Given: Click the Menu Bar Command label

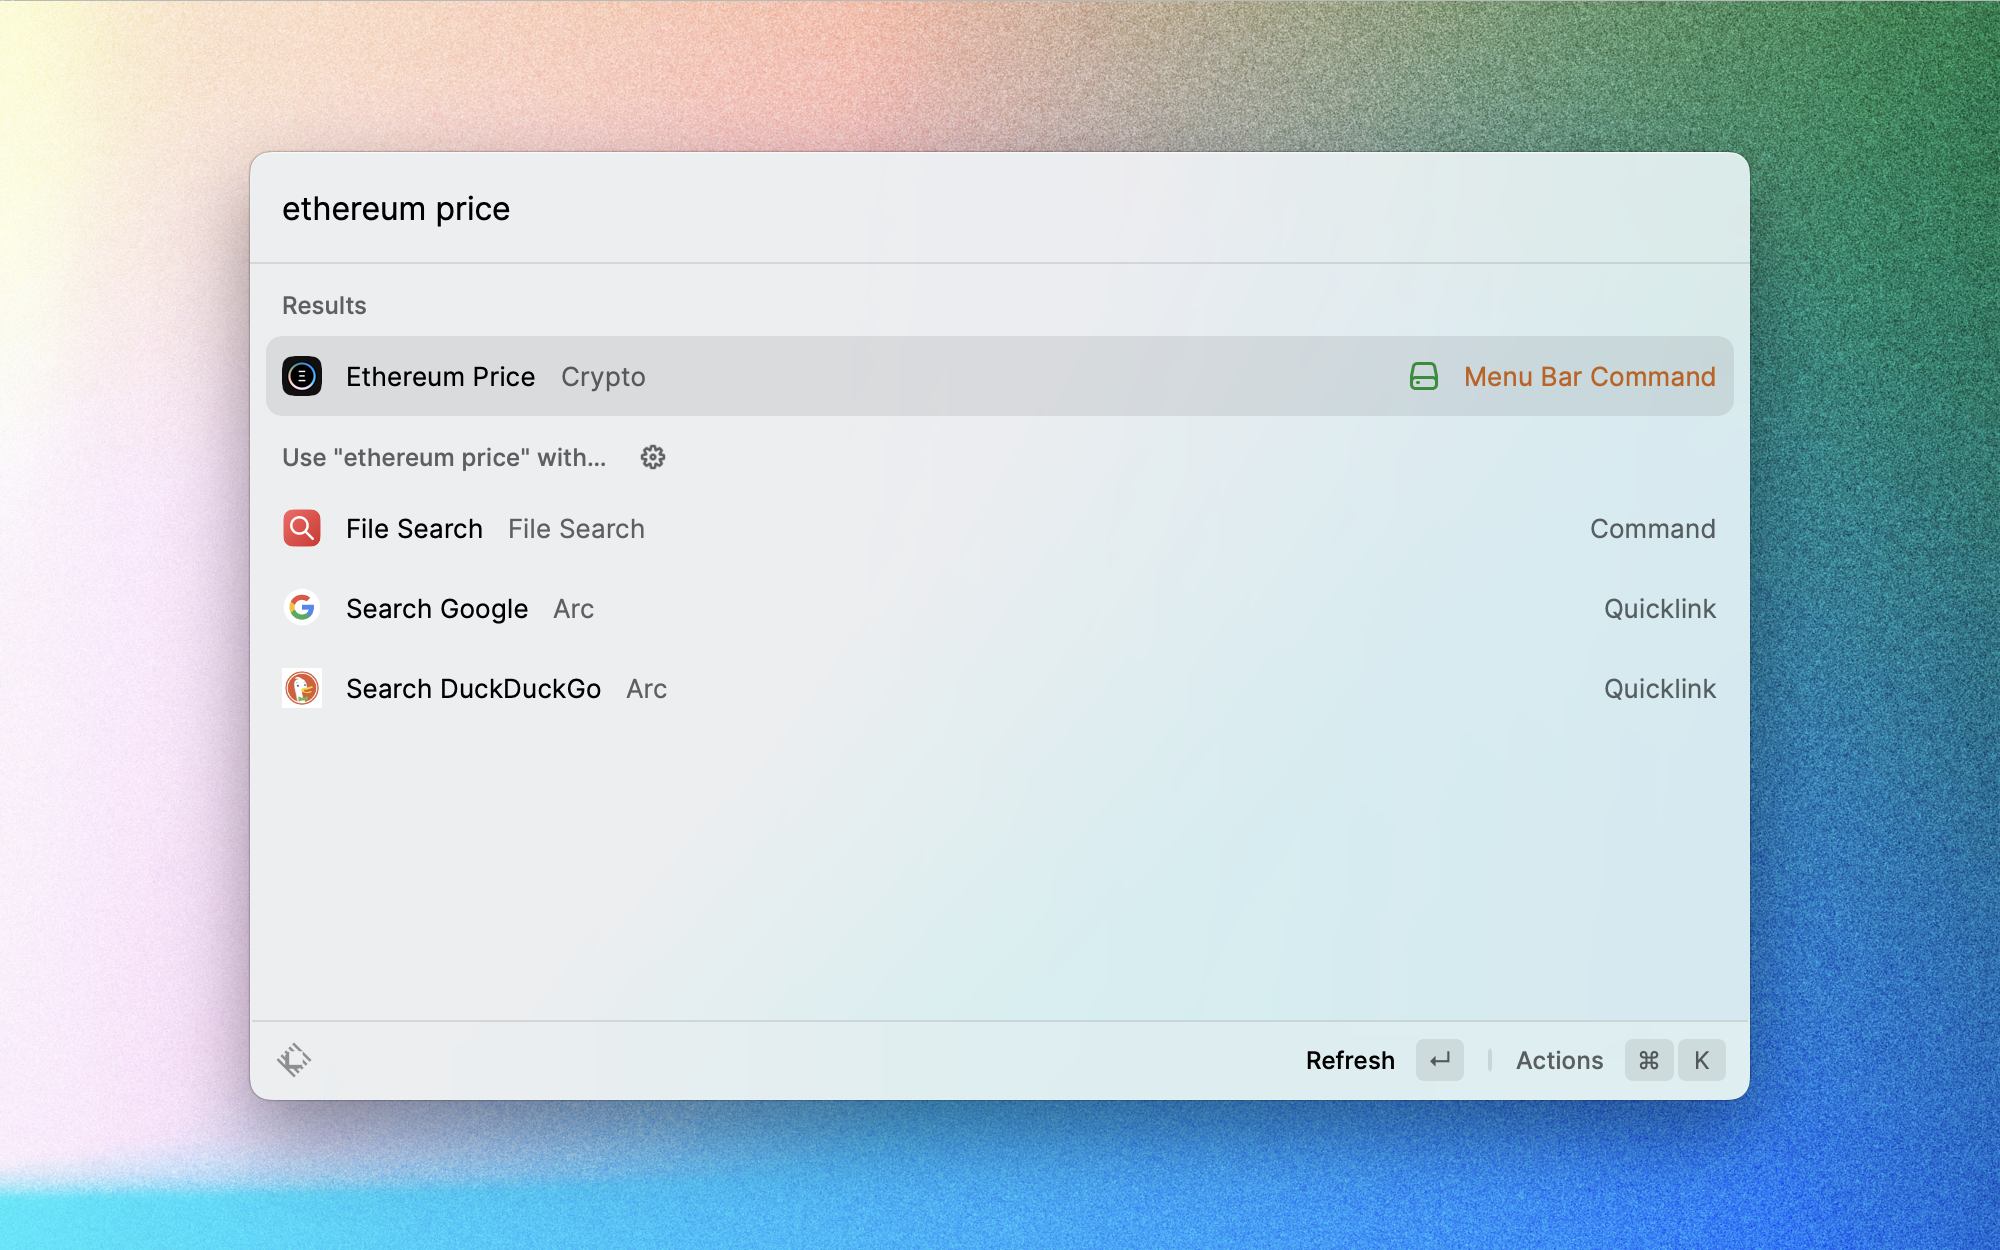Looking at the screenshot, I should pyautogui.click(x=1589, y=377).
